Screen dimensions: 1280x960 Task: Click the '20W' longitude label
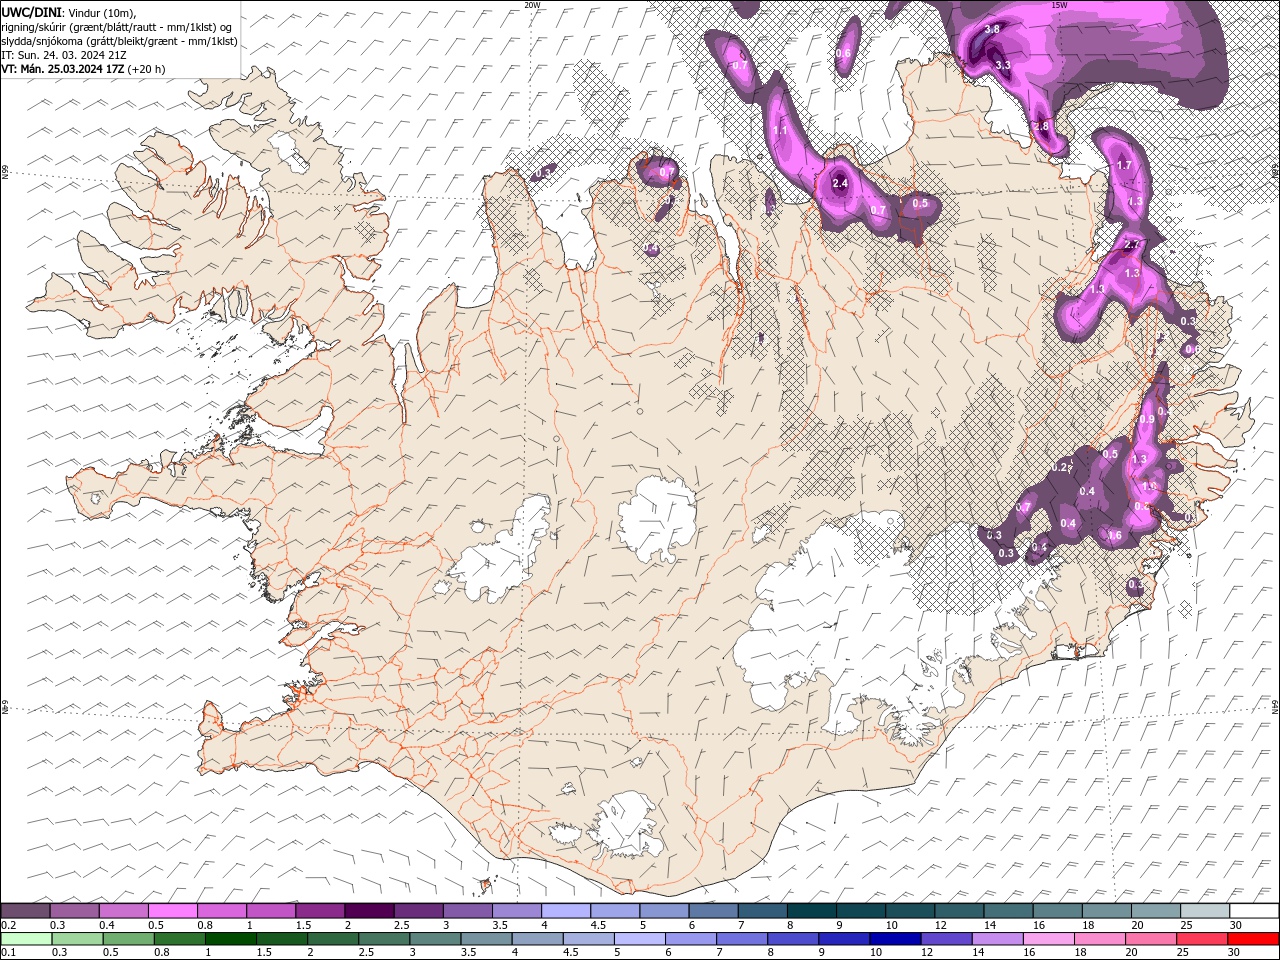coord(532,5)
